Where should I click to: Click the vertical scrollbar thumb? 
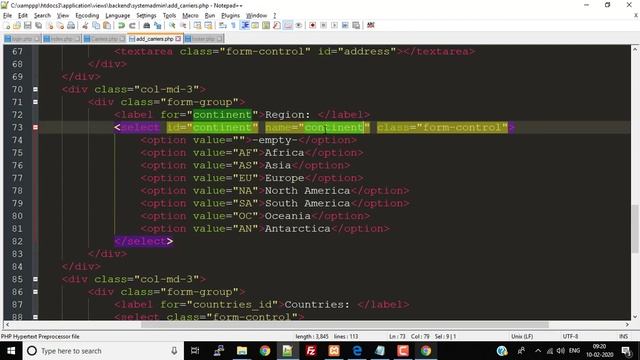point(635,229)
